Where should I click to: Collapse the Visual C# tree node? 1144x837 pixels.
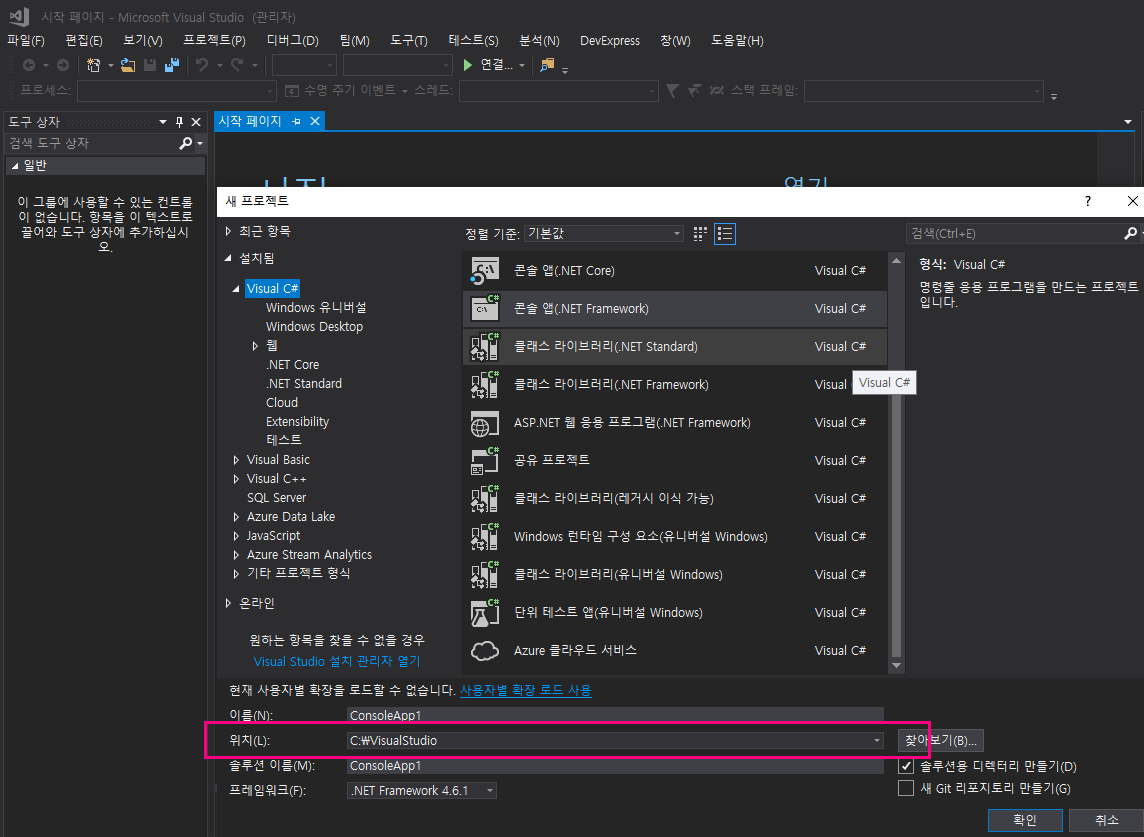(x=236, y=289)
